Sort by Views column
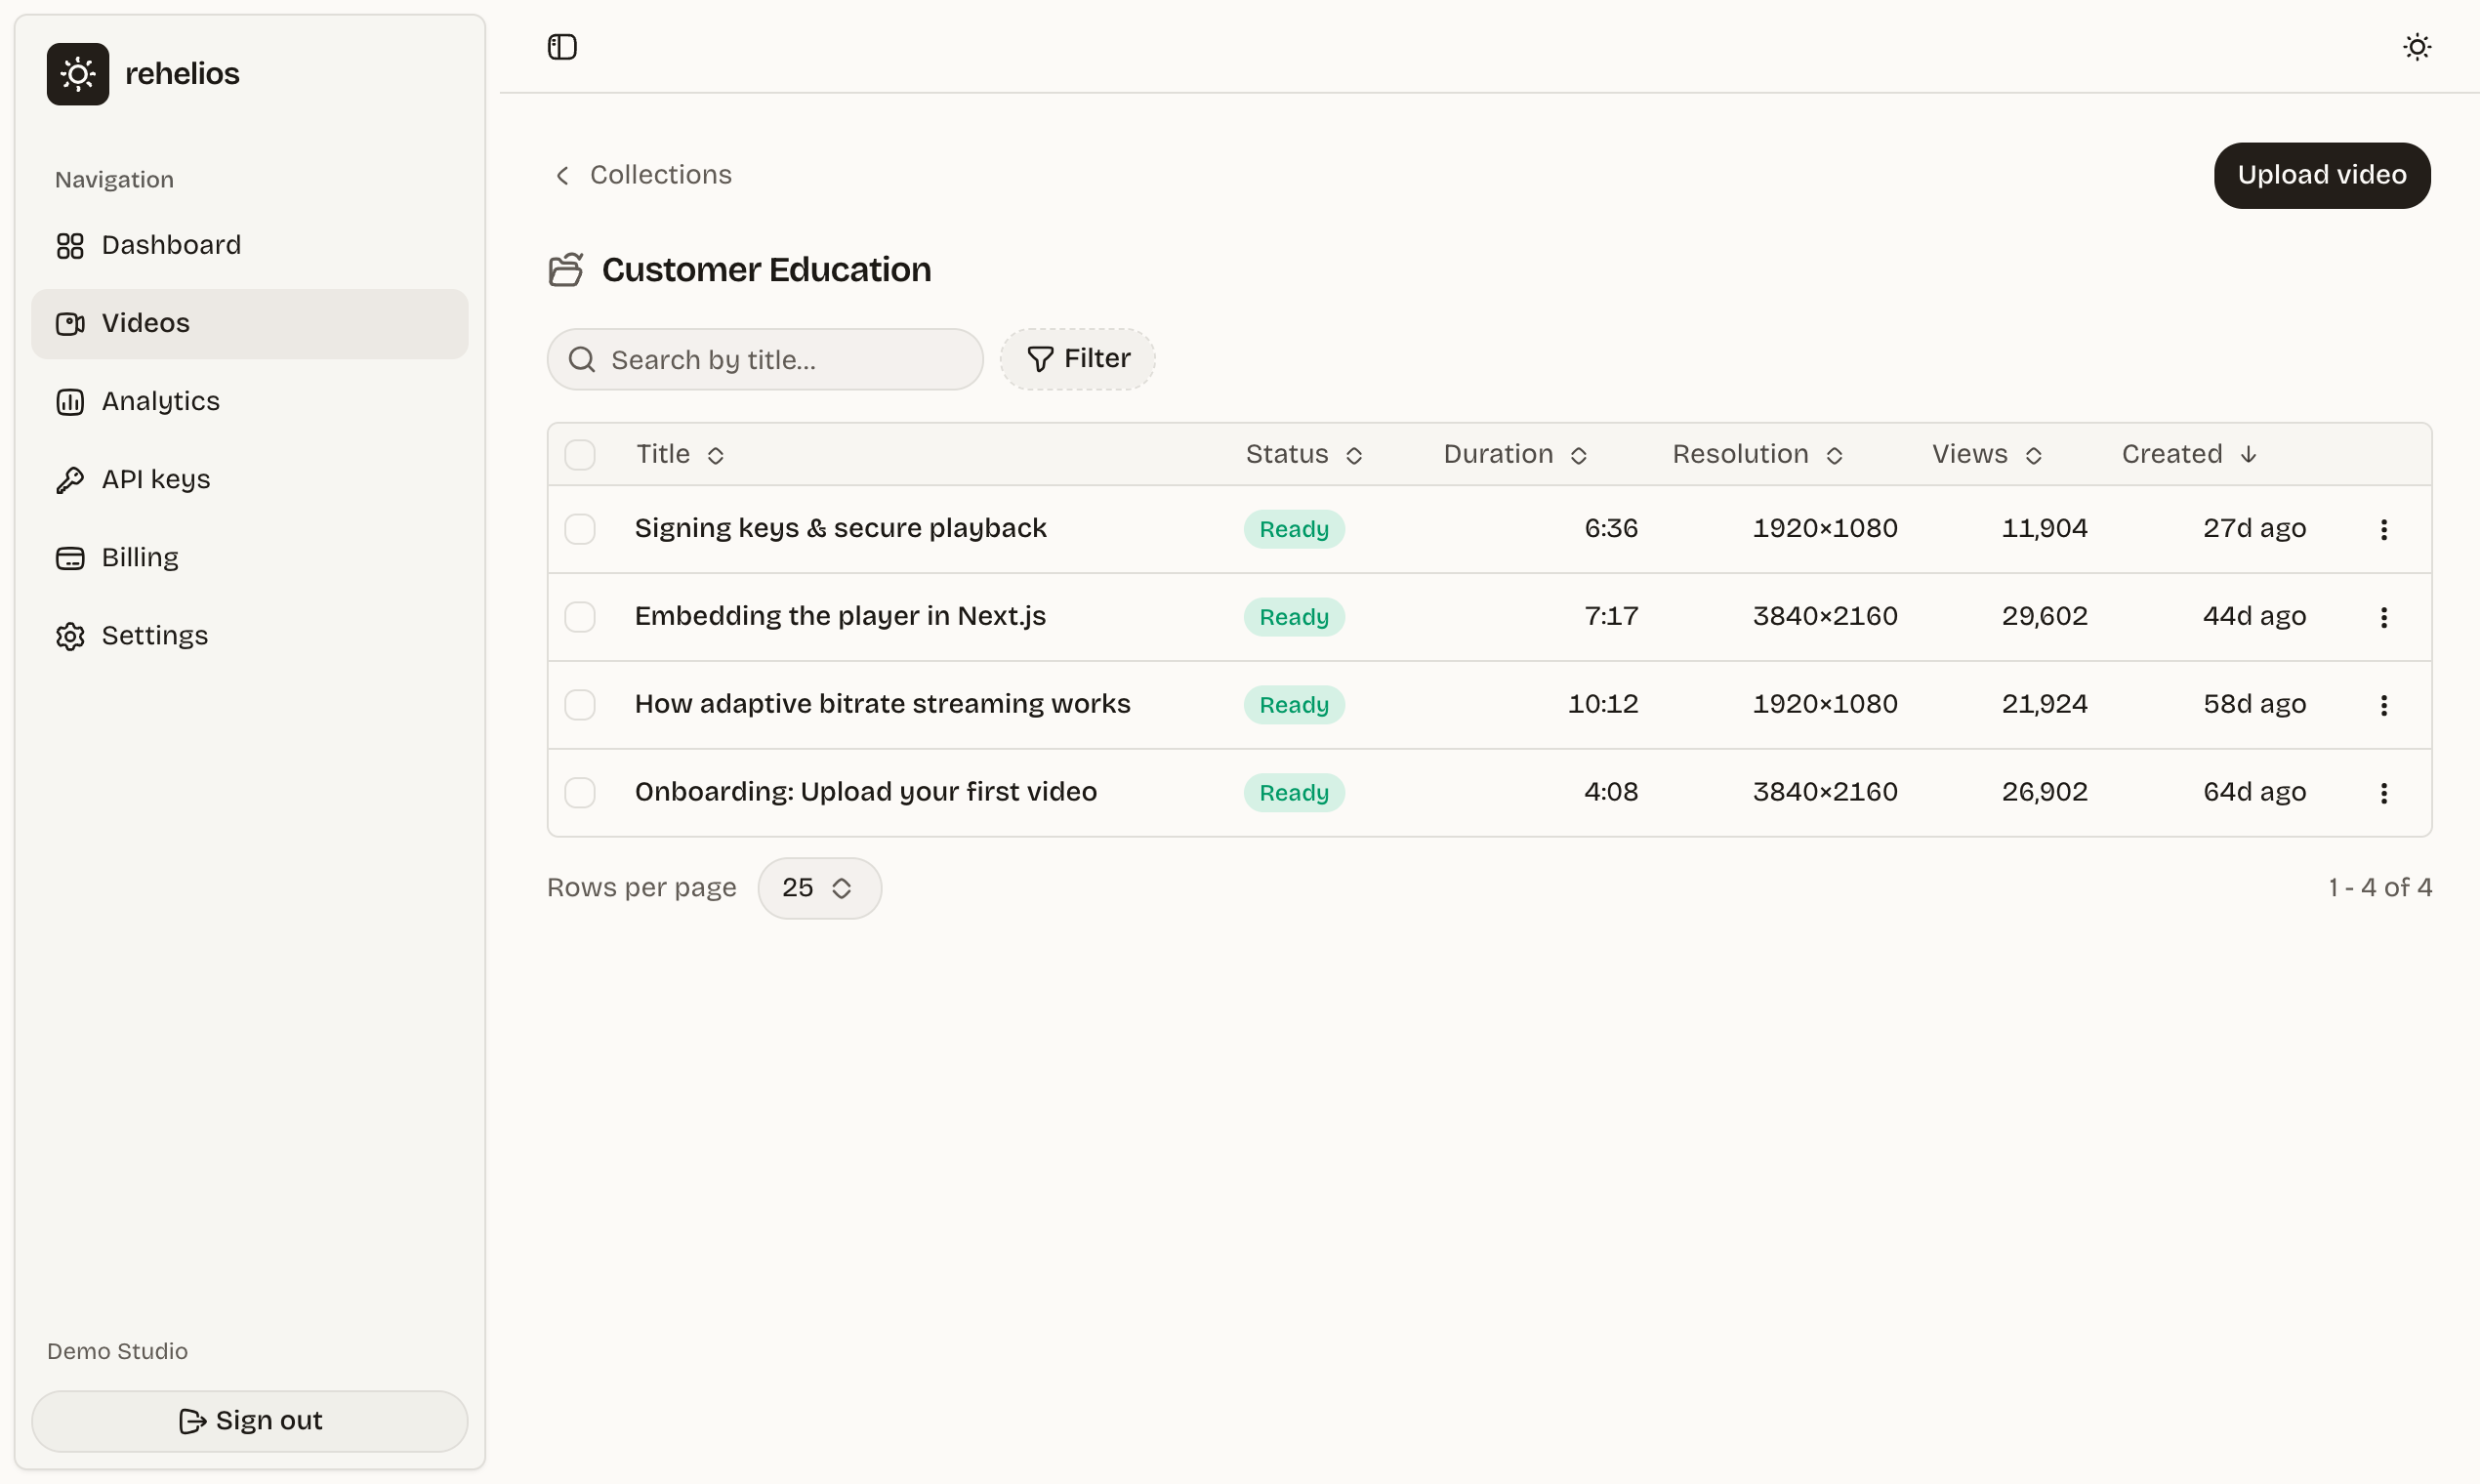The image size is (2480, 1484). 1986,455
